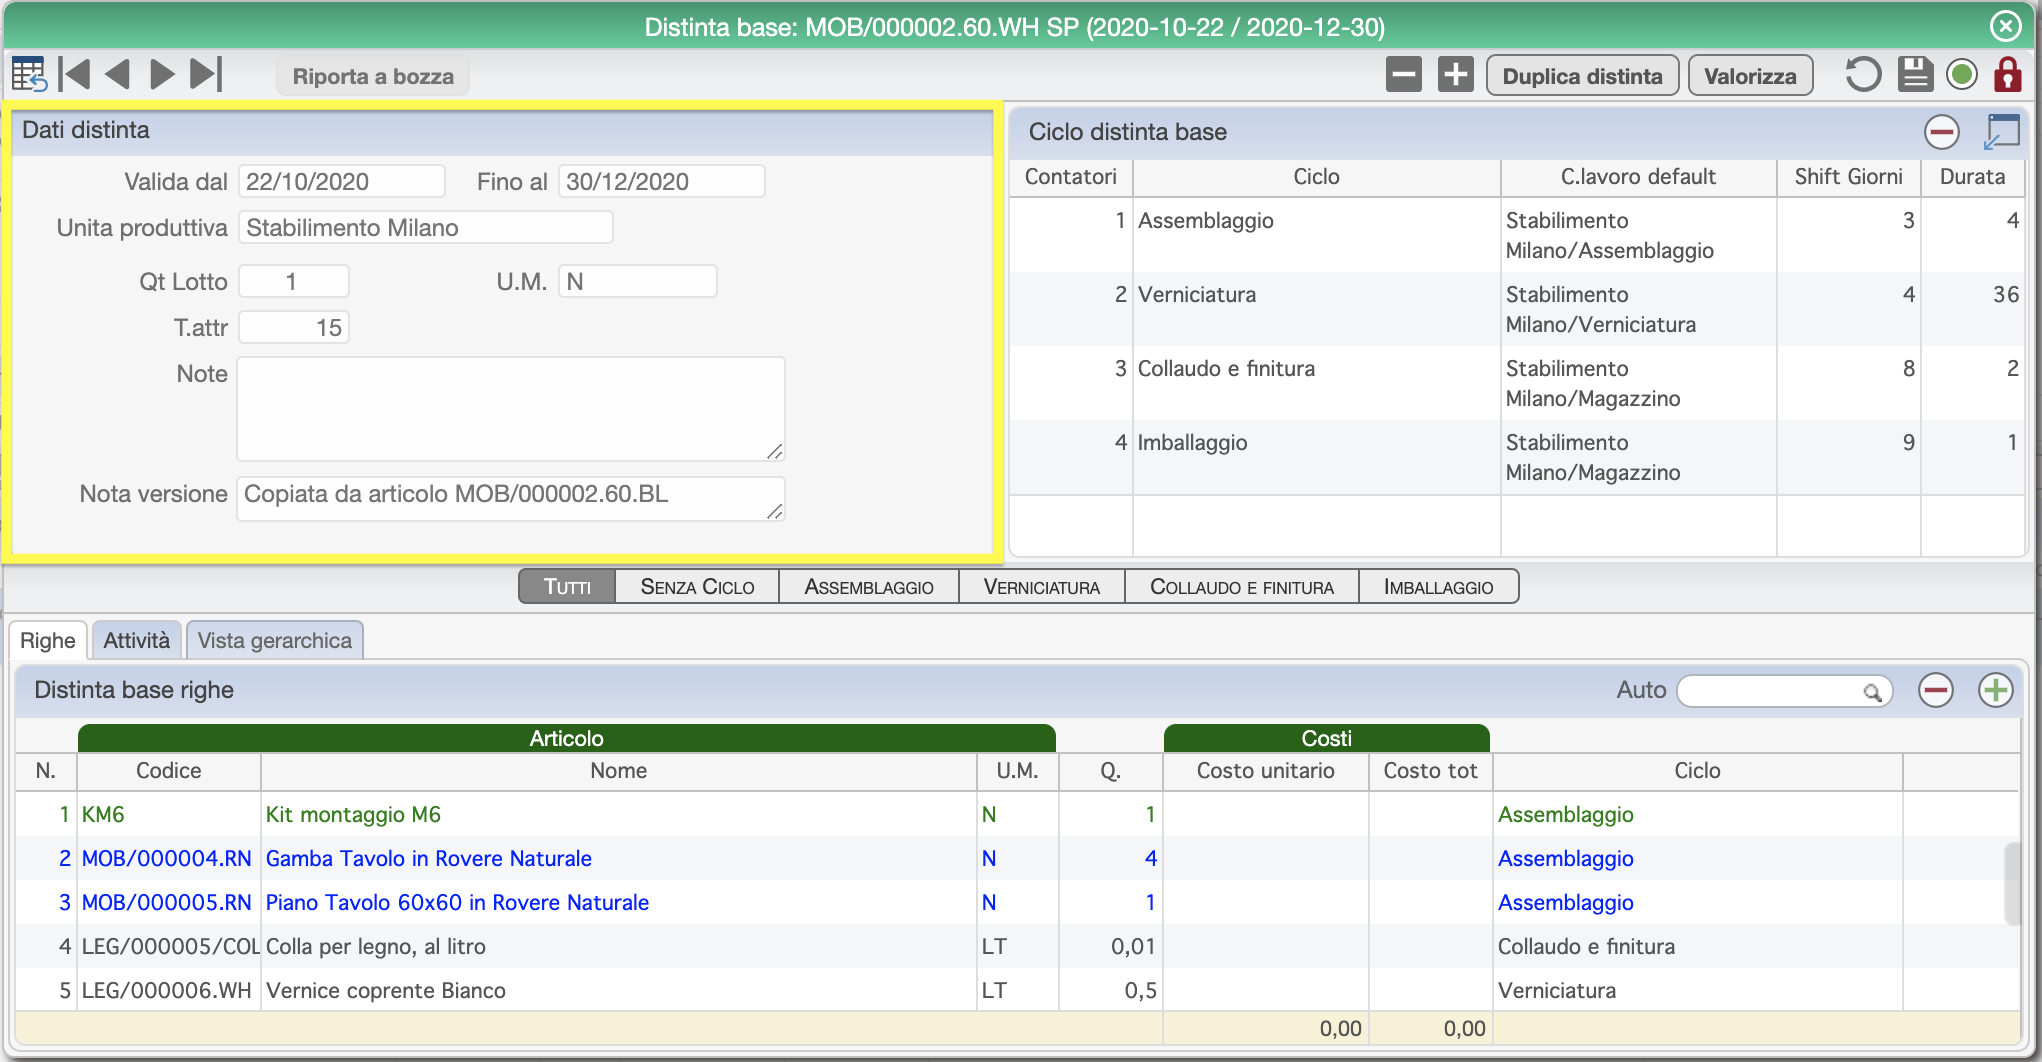
Task: Click the toolbar plus square icon
Action: point(1456,75)
